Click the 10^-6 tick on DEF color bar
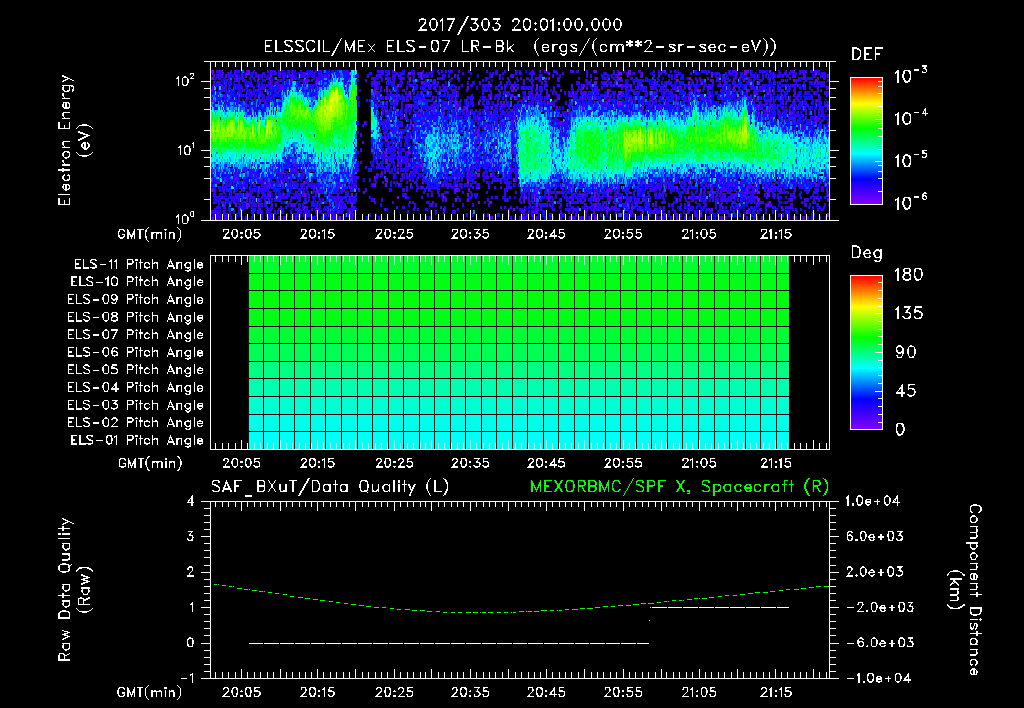Viewport: 1024px width, 708px height. [x=910, y=202]
